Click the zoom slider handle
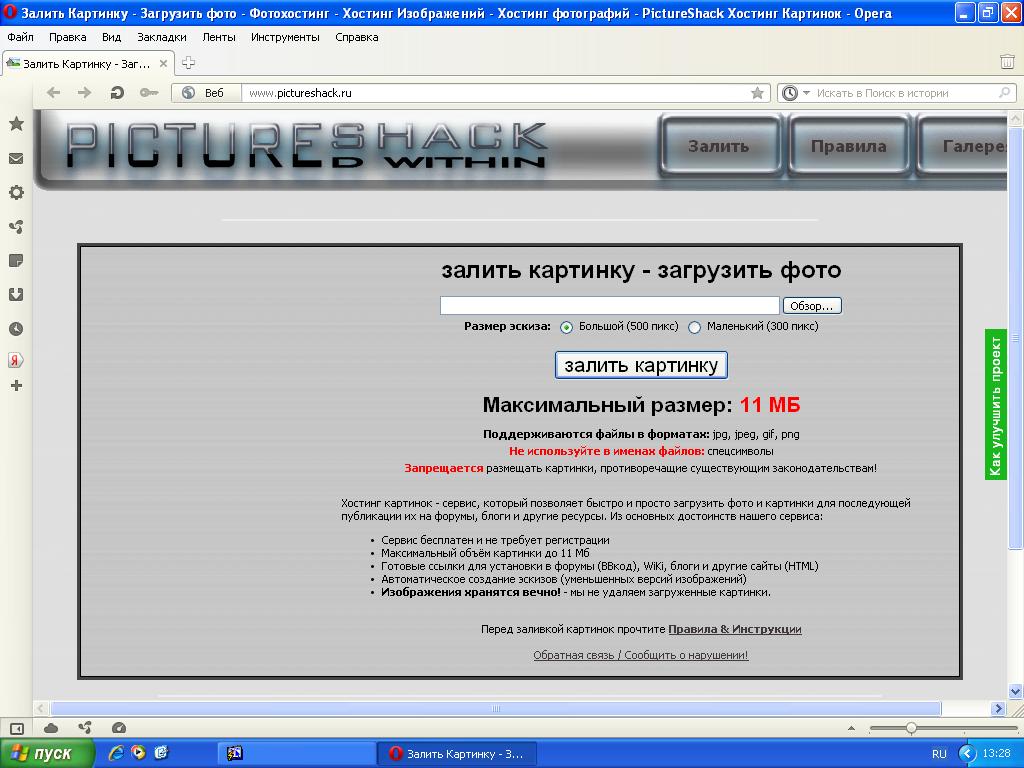The height and width of the screenshot is (768, 1024). [x=910, y=728]
